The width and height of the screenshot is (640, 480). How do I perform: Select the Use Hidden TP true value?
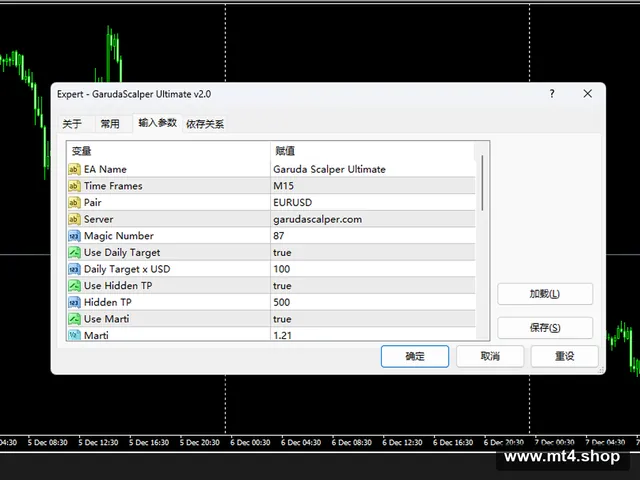(373, 286)
